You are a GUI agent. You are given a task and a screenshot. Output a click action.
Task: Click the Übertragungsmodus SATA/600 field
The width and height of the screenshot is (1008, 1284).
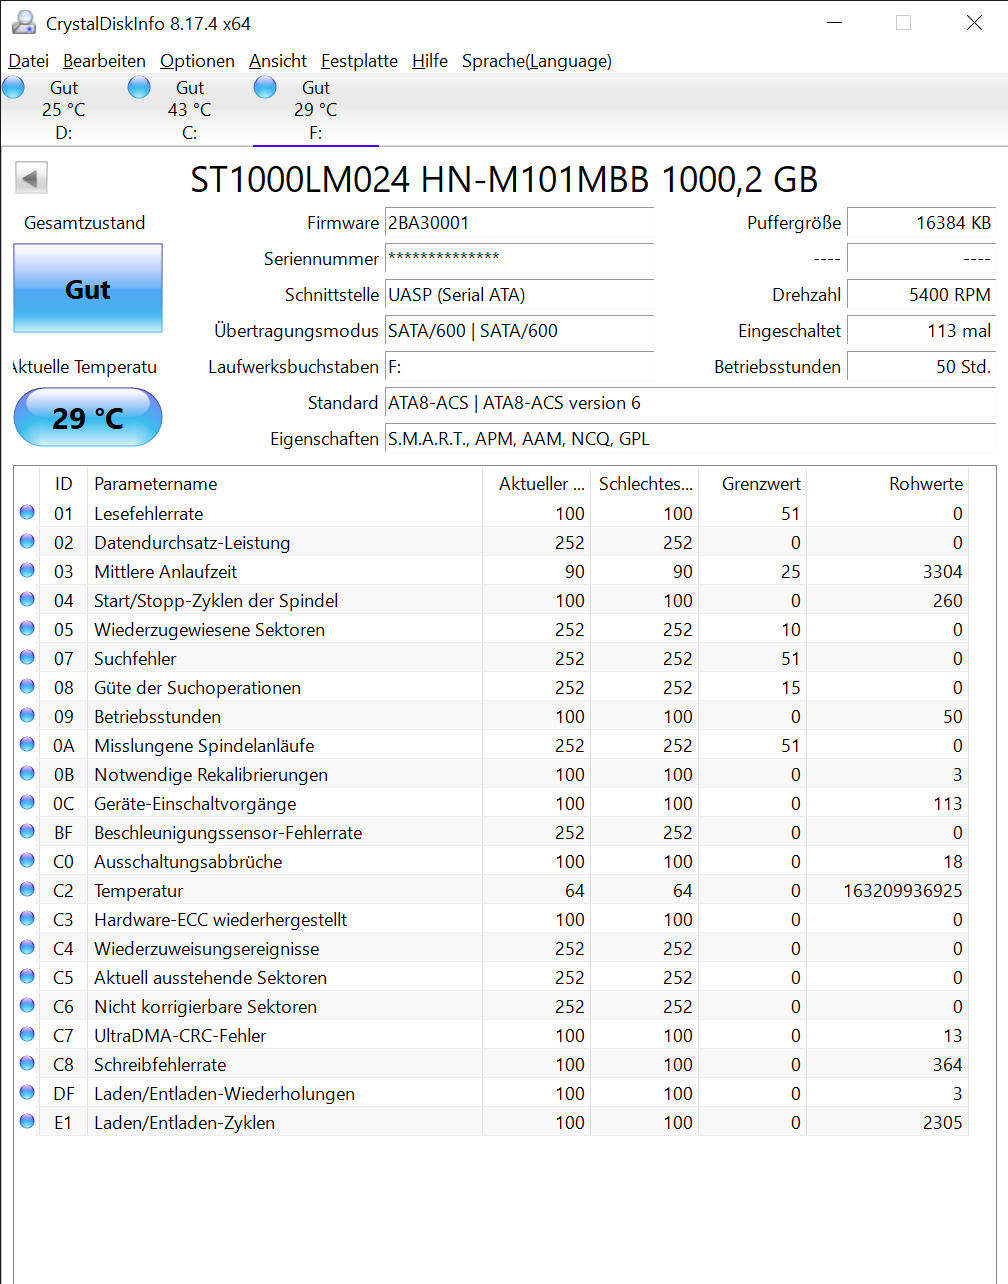click(x=520, y=331)
